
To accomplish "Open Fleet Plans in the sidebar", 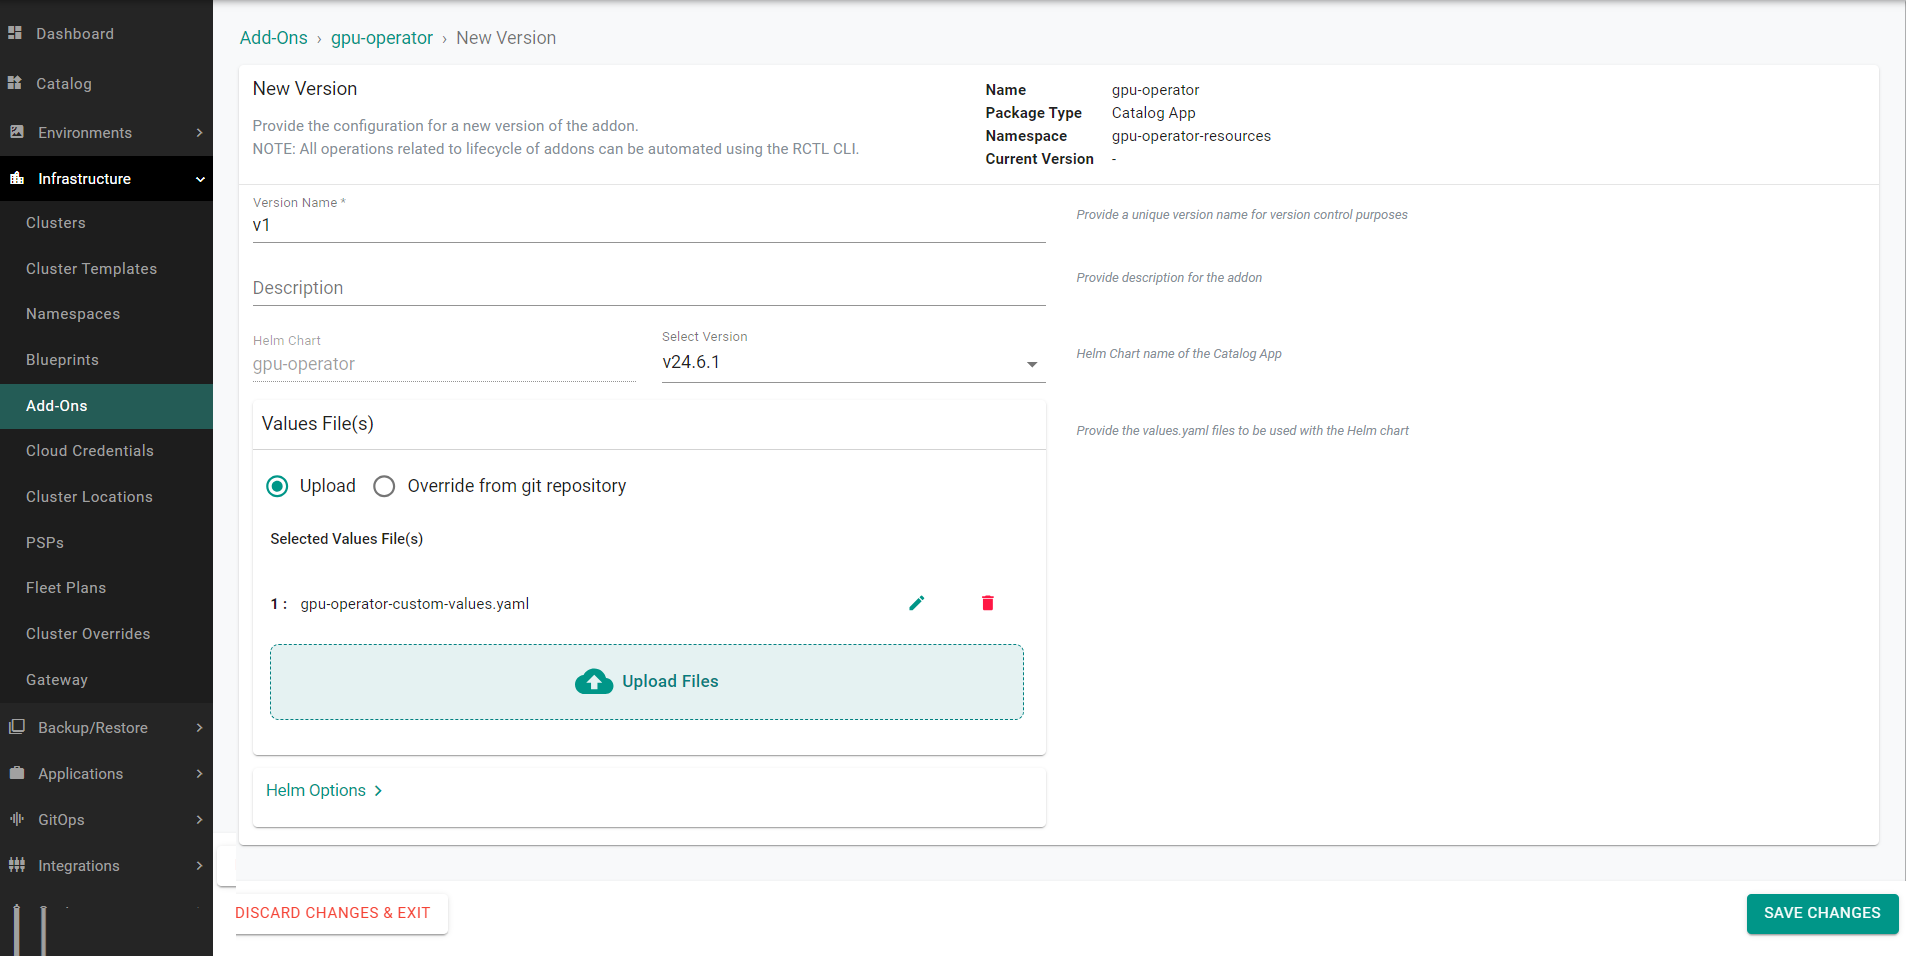I will click(106, 588).
